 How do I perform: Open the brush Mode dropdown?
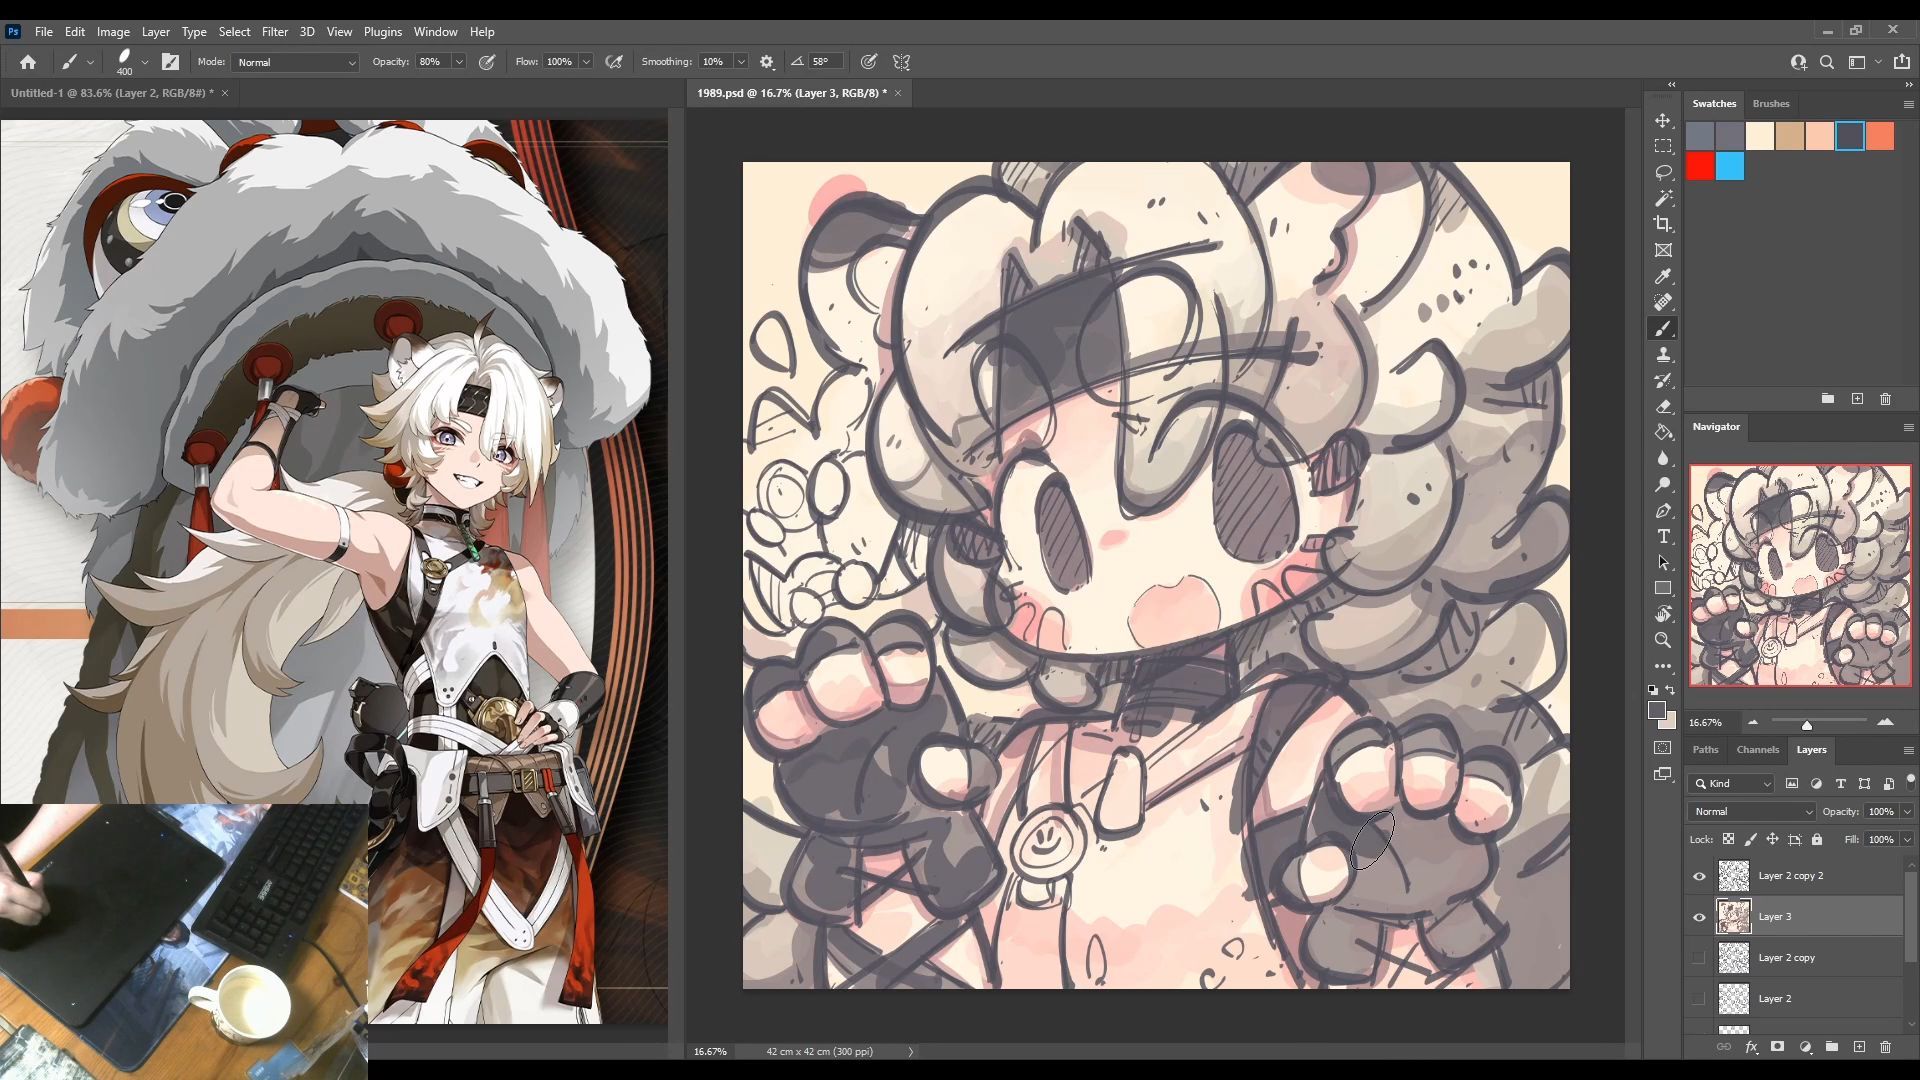click(295, 62)
